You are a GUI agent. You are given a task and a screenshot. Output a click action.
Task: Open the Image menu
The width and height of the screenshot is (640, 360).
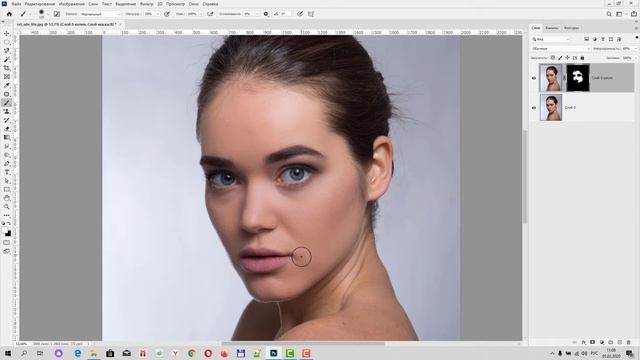click(71, 4)
